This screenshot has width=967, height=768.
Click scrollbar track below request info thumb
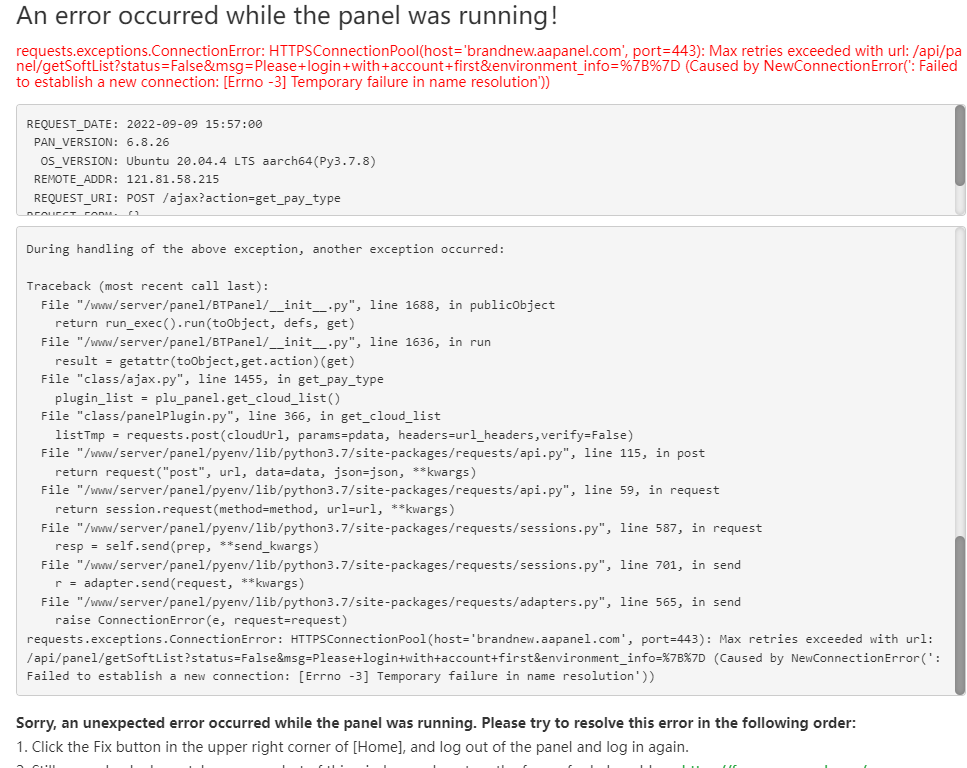[960, 199]
